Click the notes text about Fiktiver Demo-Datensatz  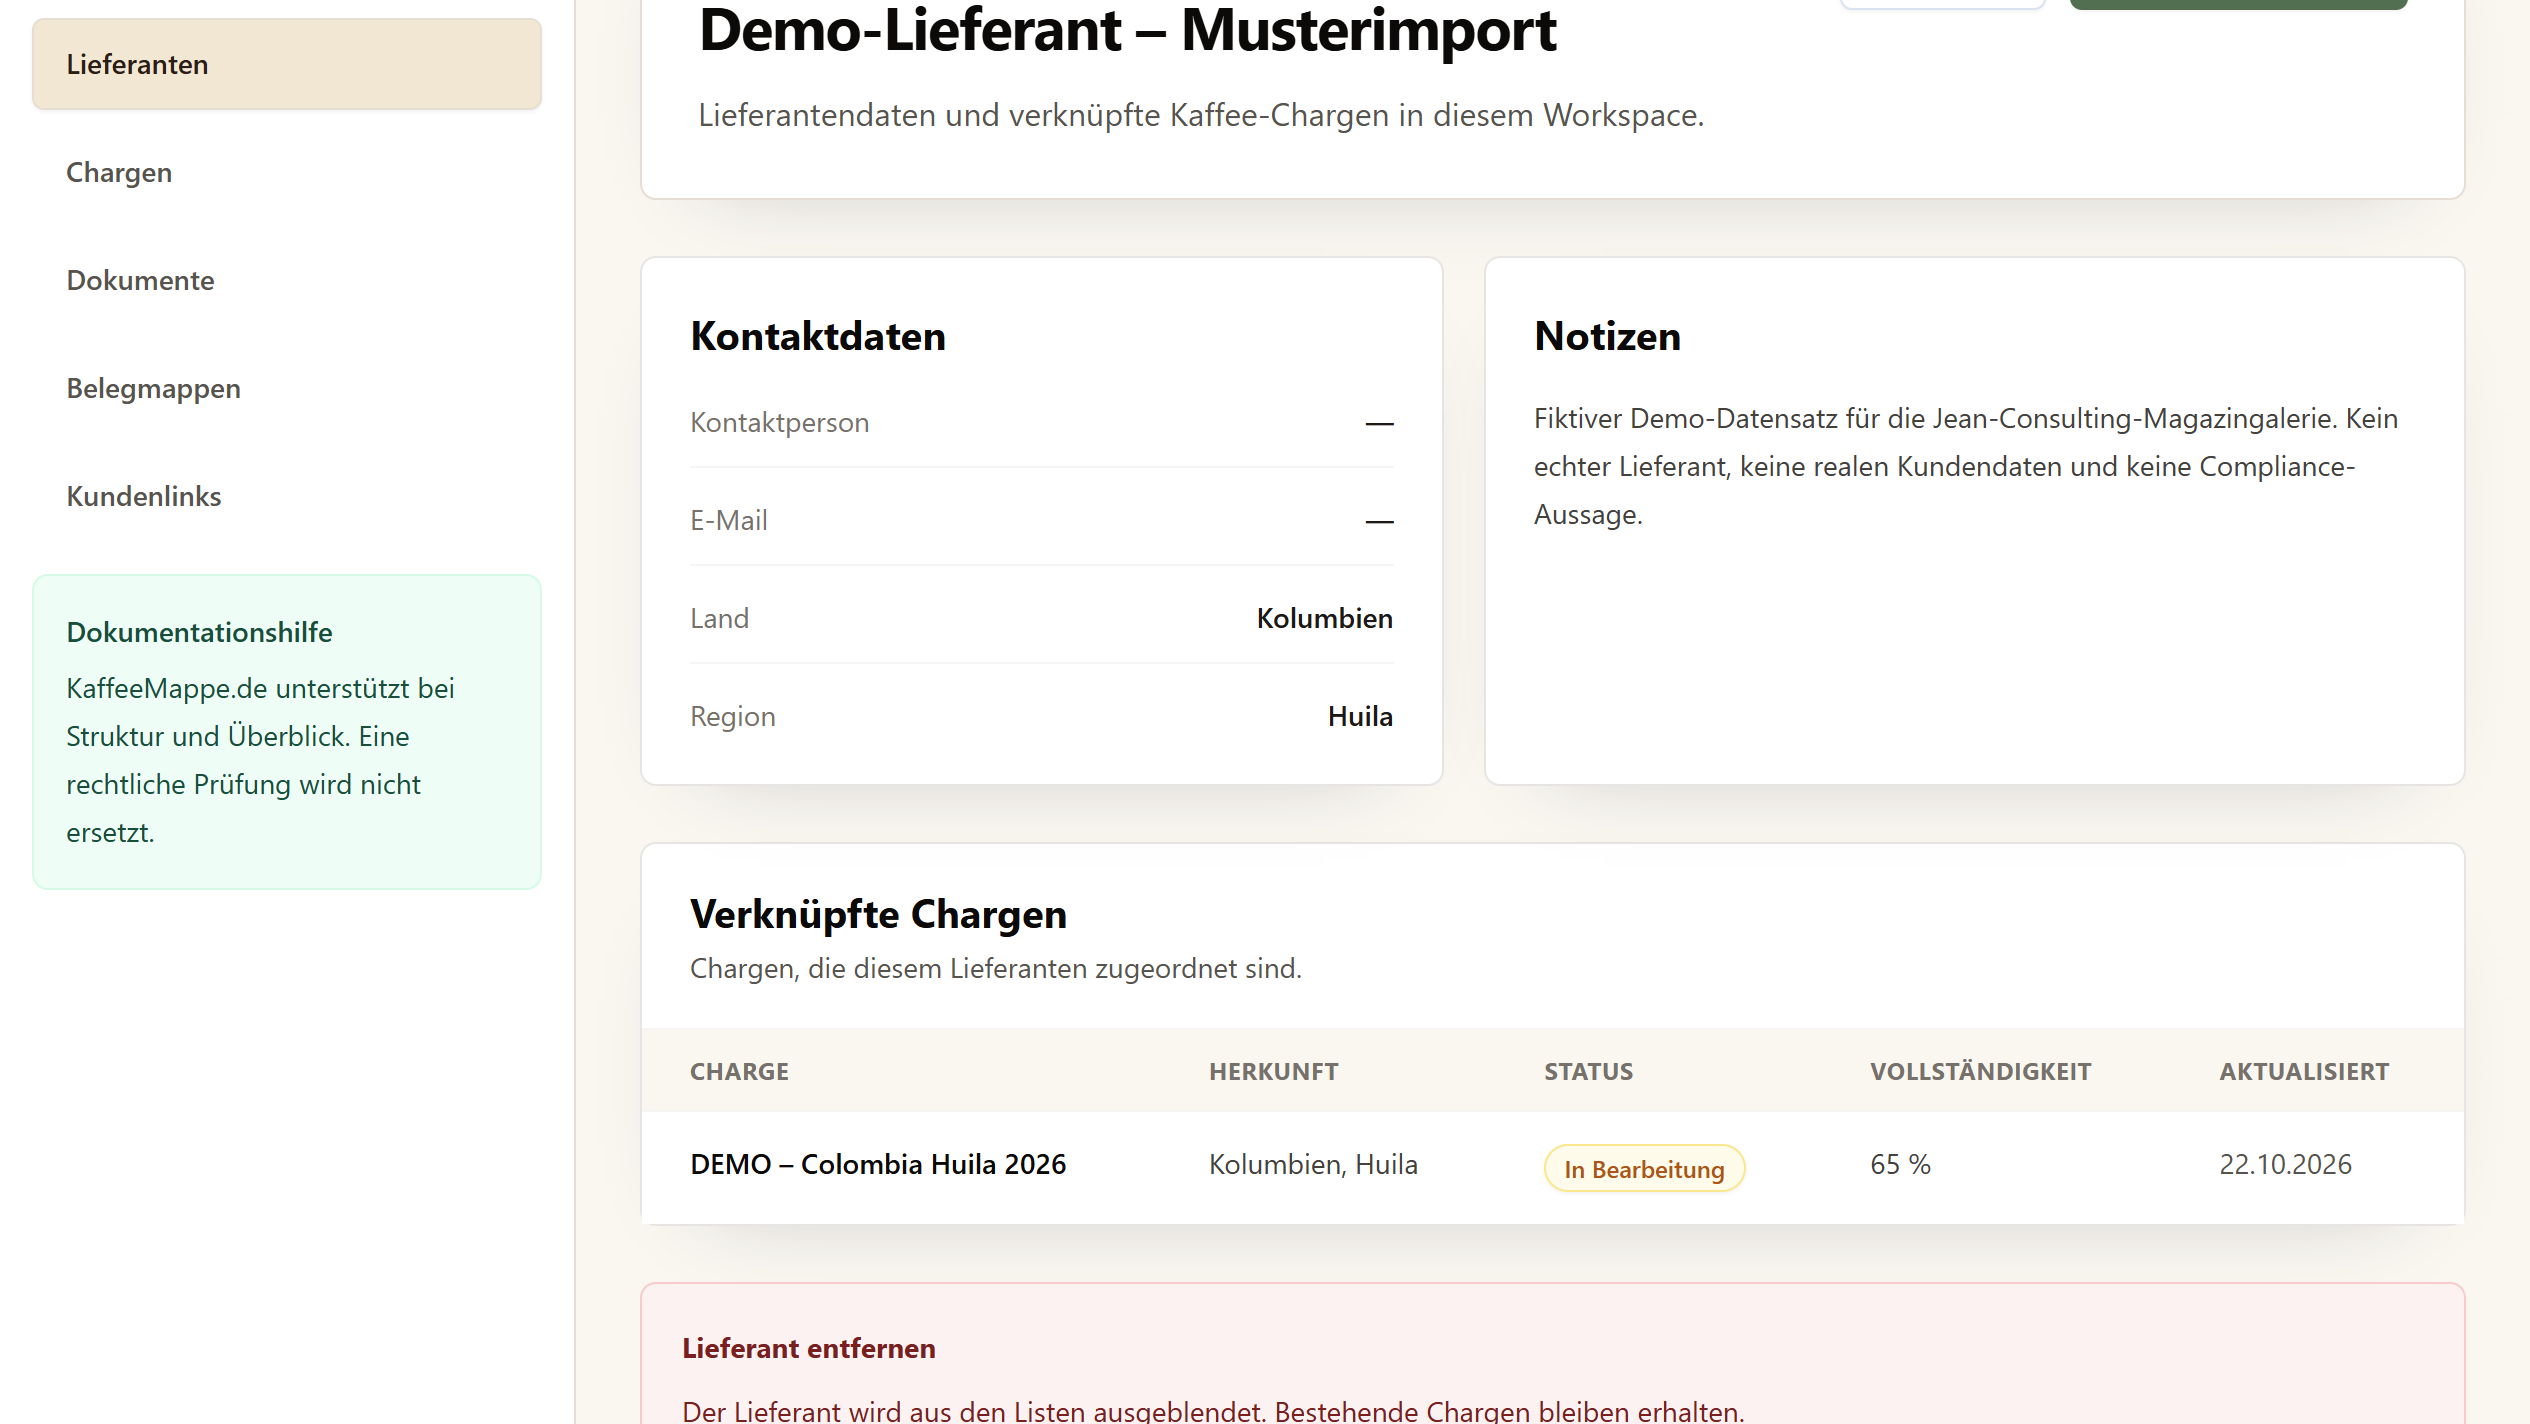[1965, 466]
